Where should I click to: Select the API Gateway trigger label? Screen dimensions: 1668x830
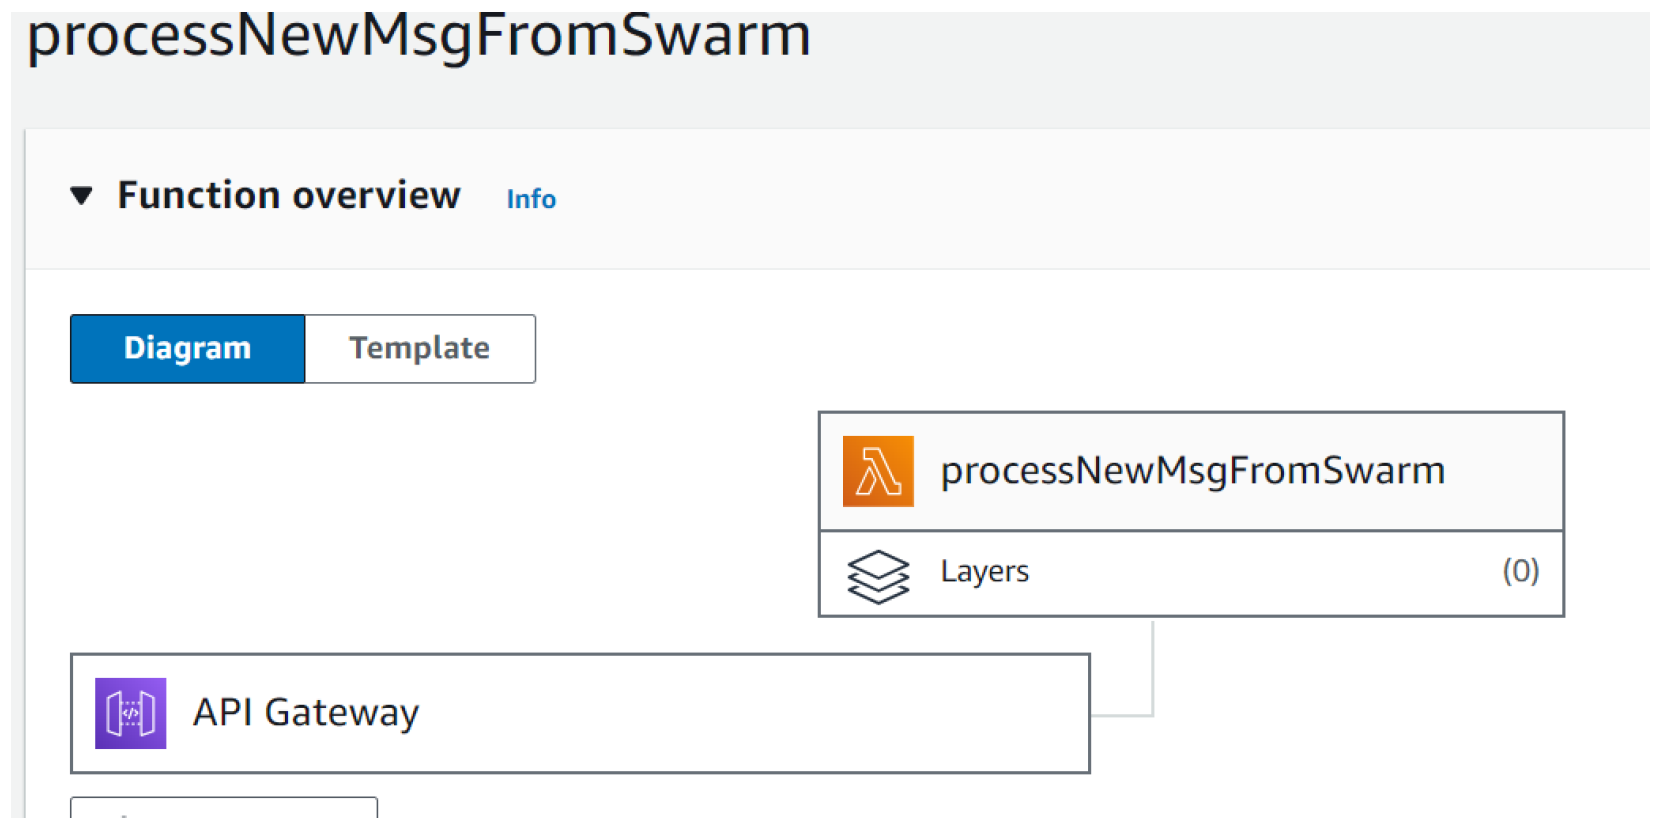tap(306, 713)
